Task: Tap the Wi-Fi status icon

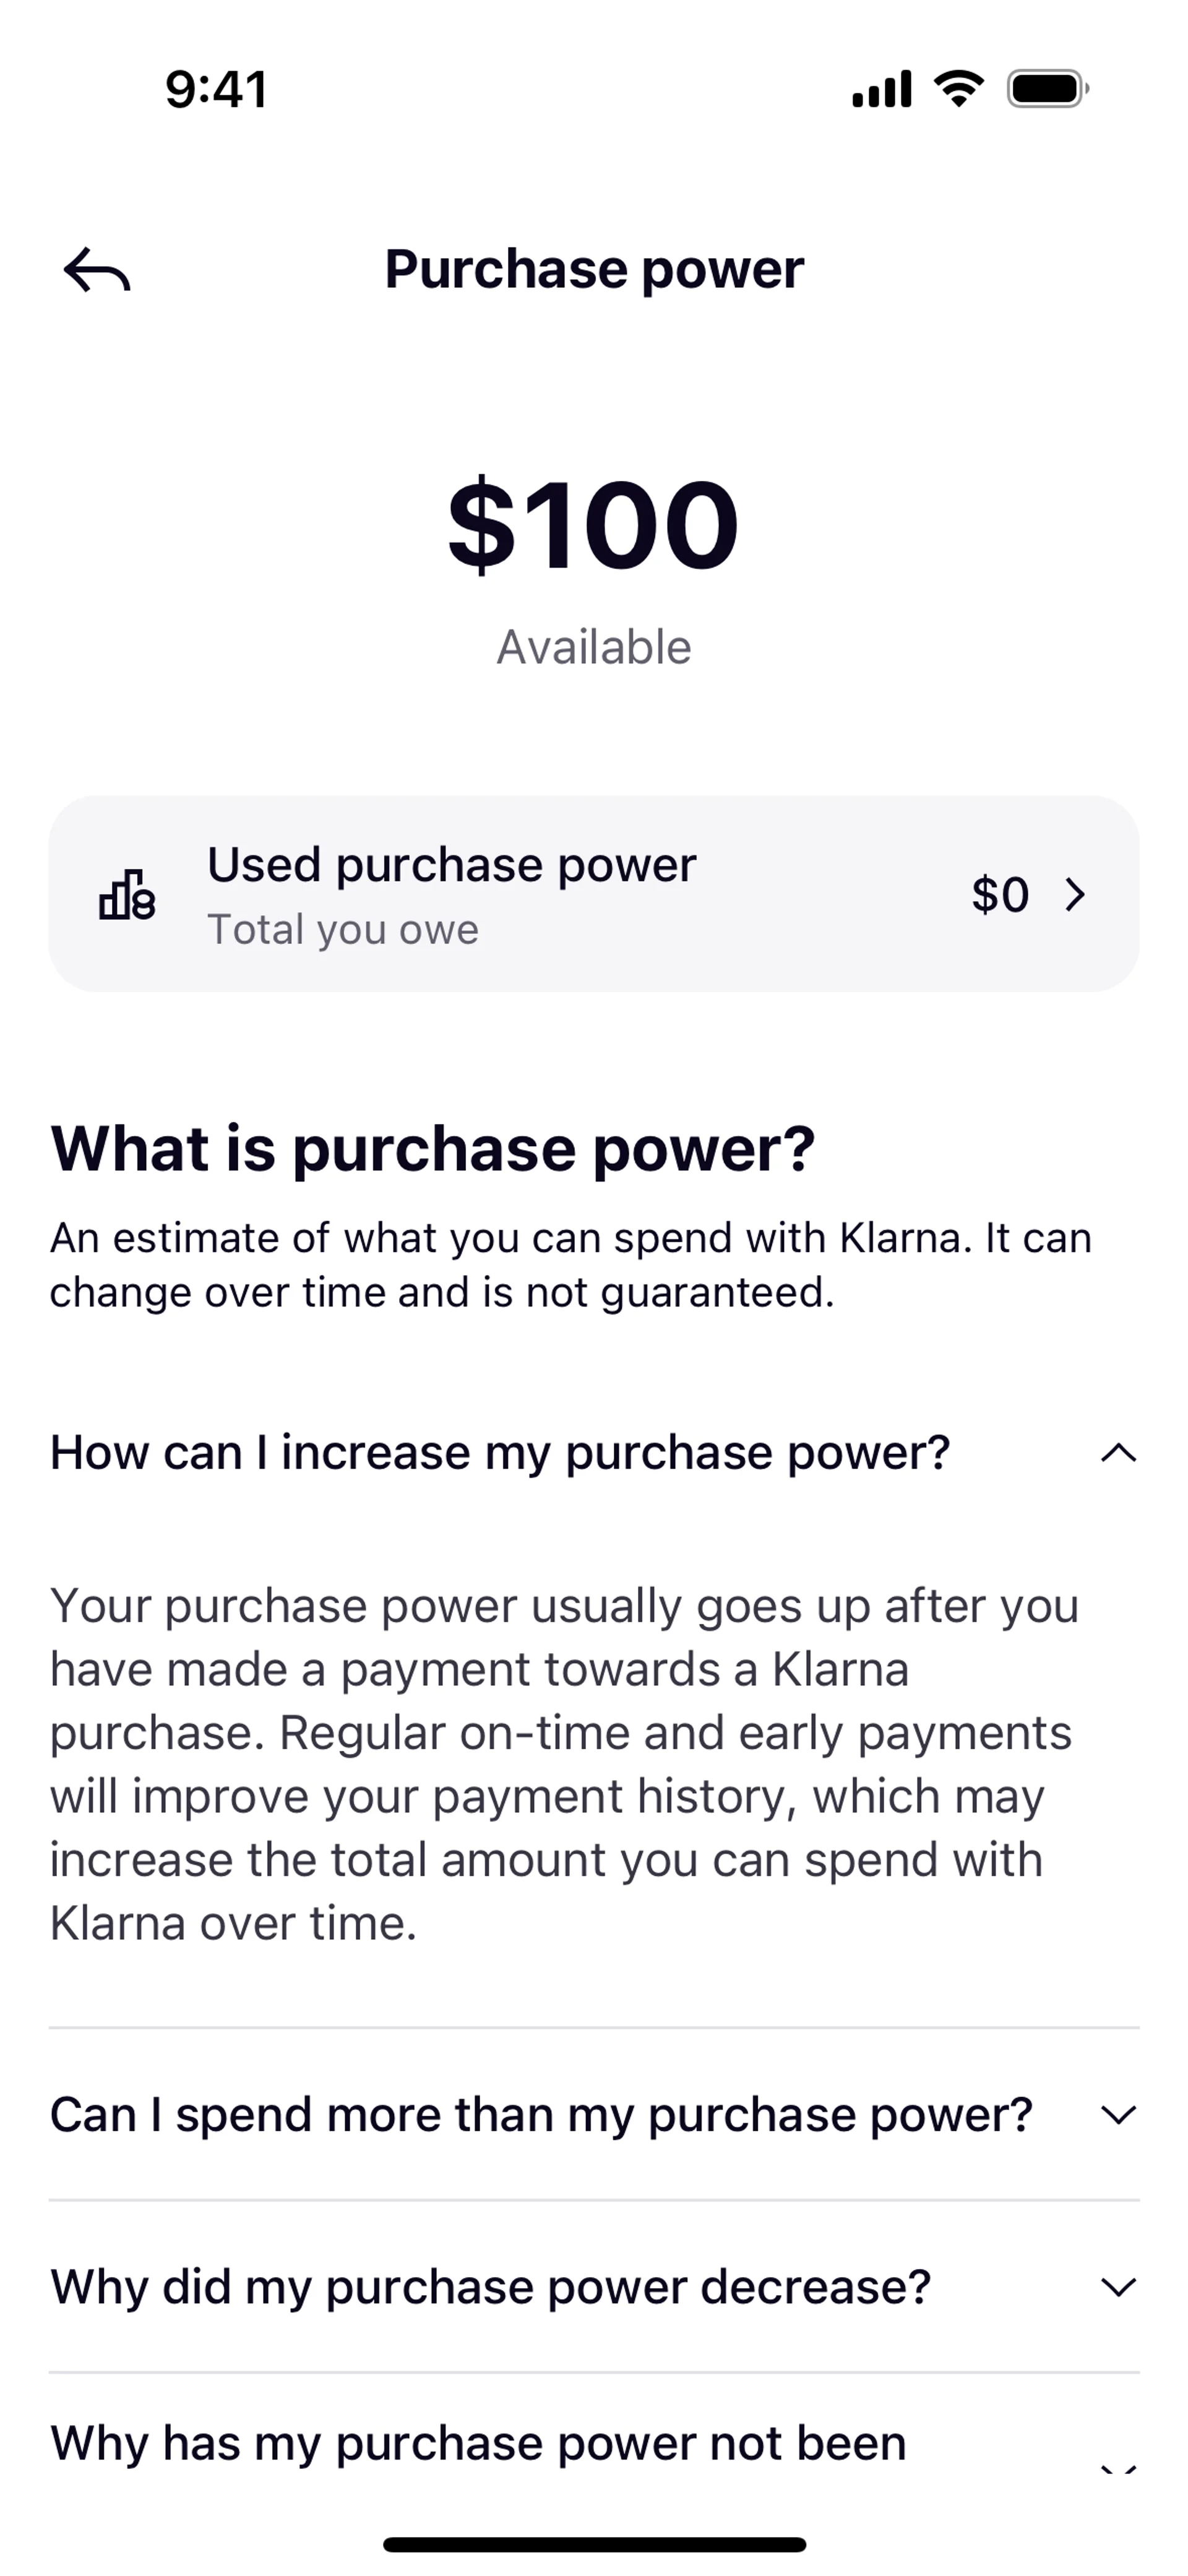Action: pos(958,89)
